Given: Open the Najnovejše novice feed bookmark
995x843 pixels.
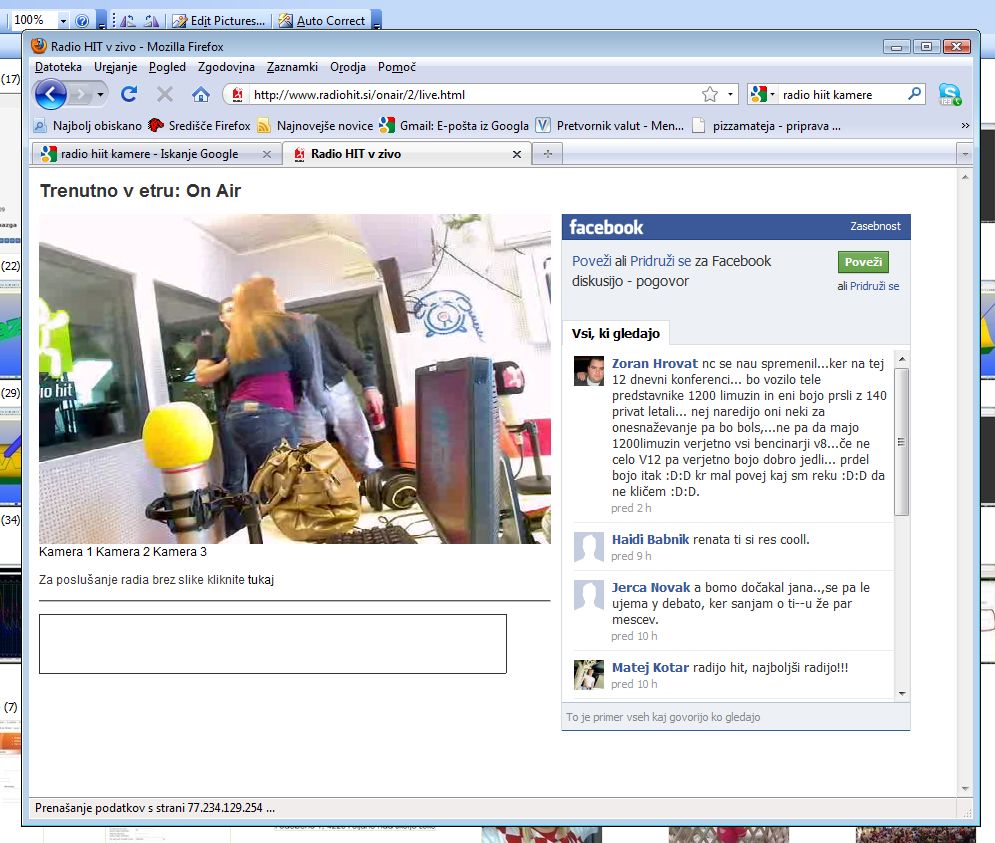Looking at the screenshot, I should (x=315, y=126).
